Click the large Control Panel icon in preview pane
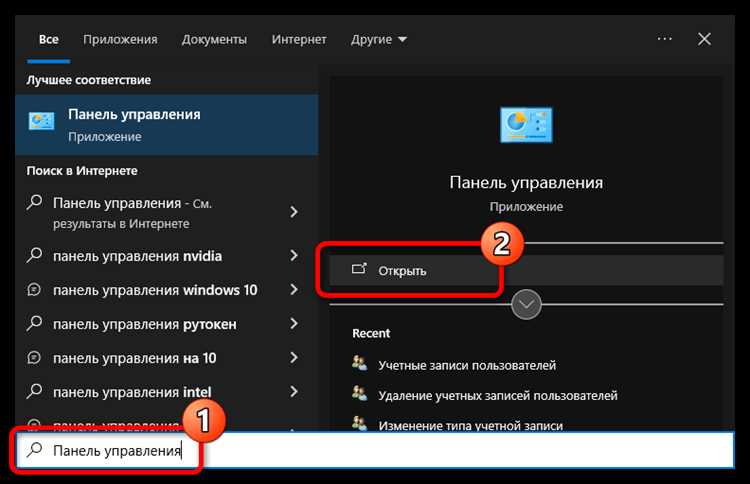This screenshot has height=484, width=750. 526,125
